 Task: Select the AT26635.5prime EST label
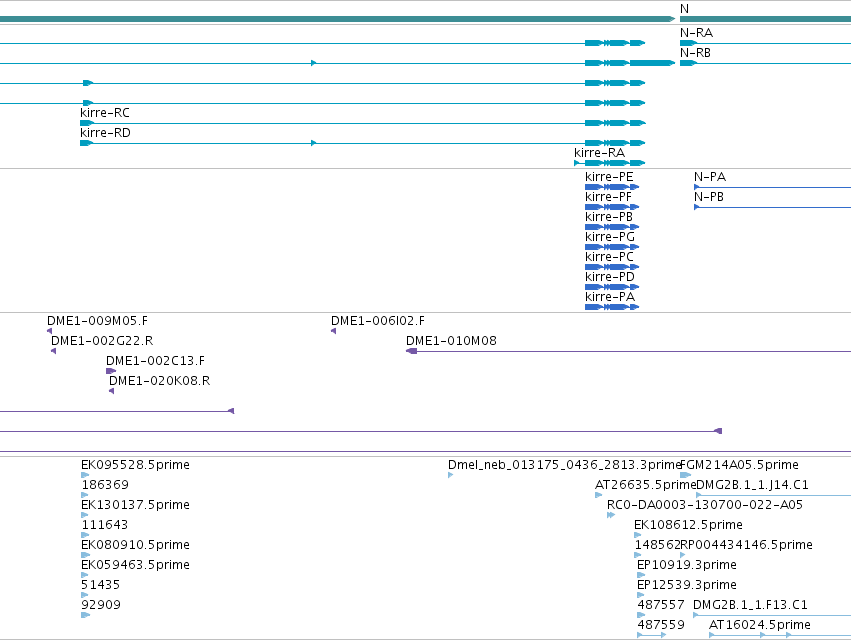click(x=645, y=484)
